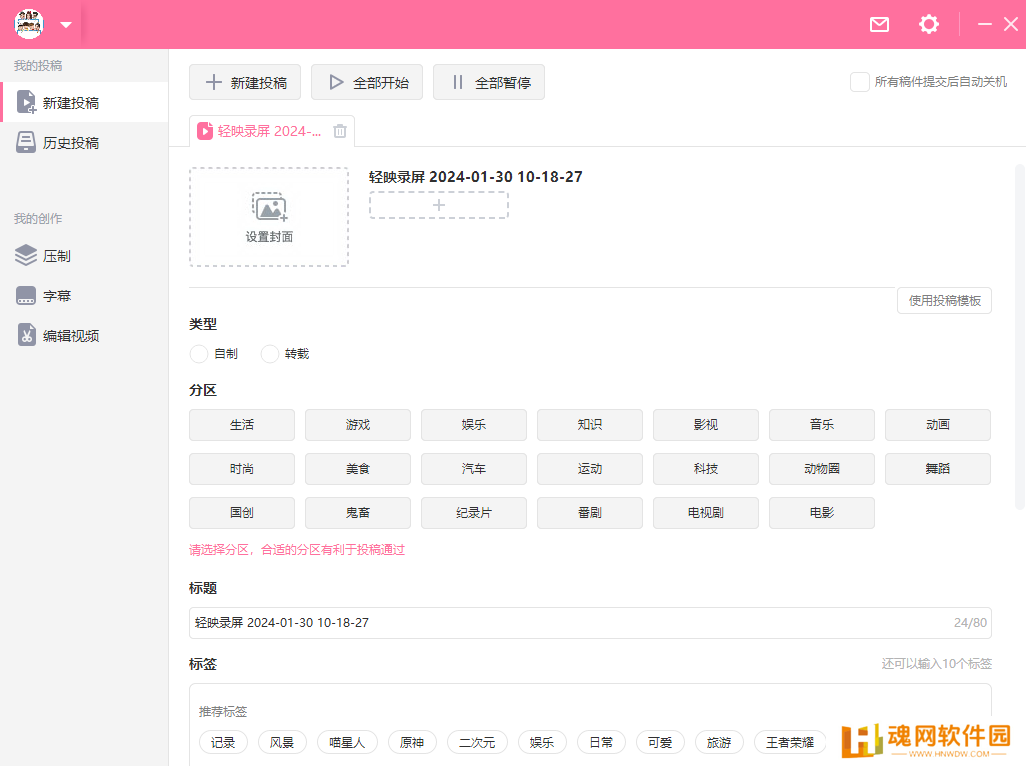Click the 新建投稿 toolbar button

(x=245, y=83)
